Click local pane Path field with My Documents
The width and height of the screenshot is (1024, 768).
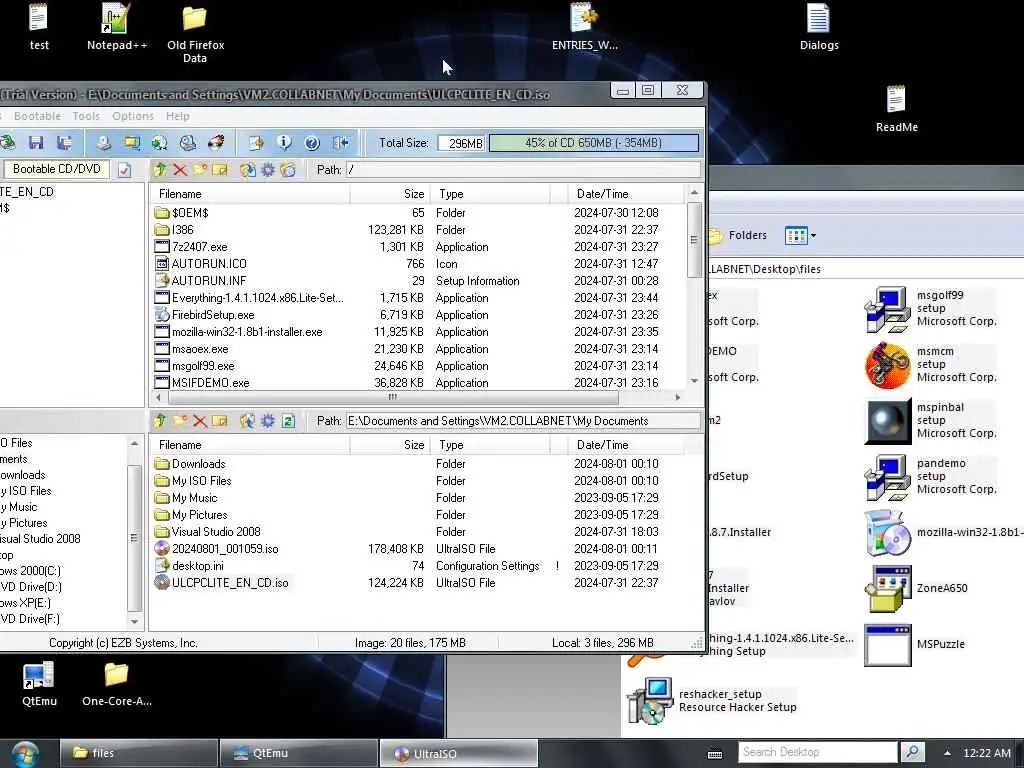point(523,421)
